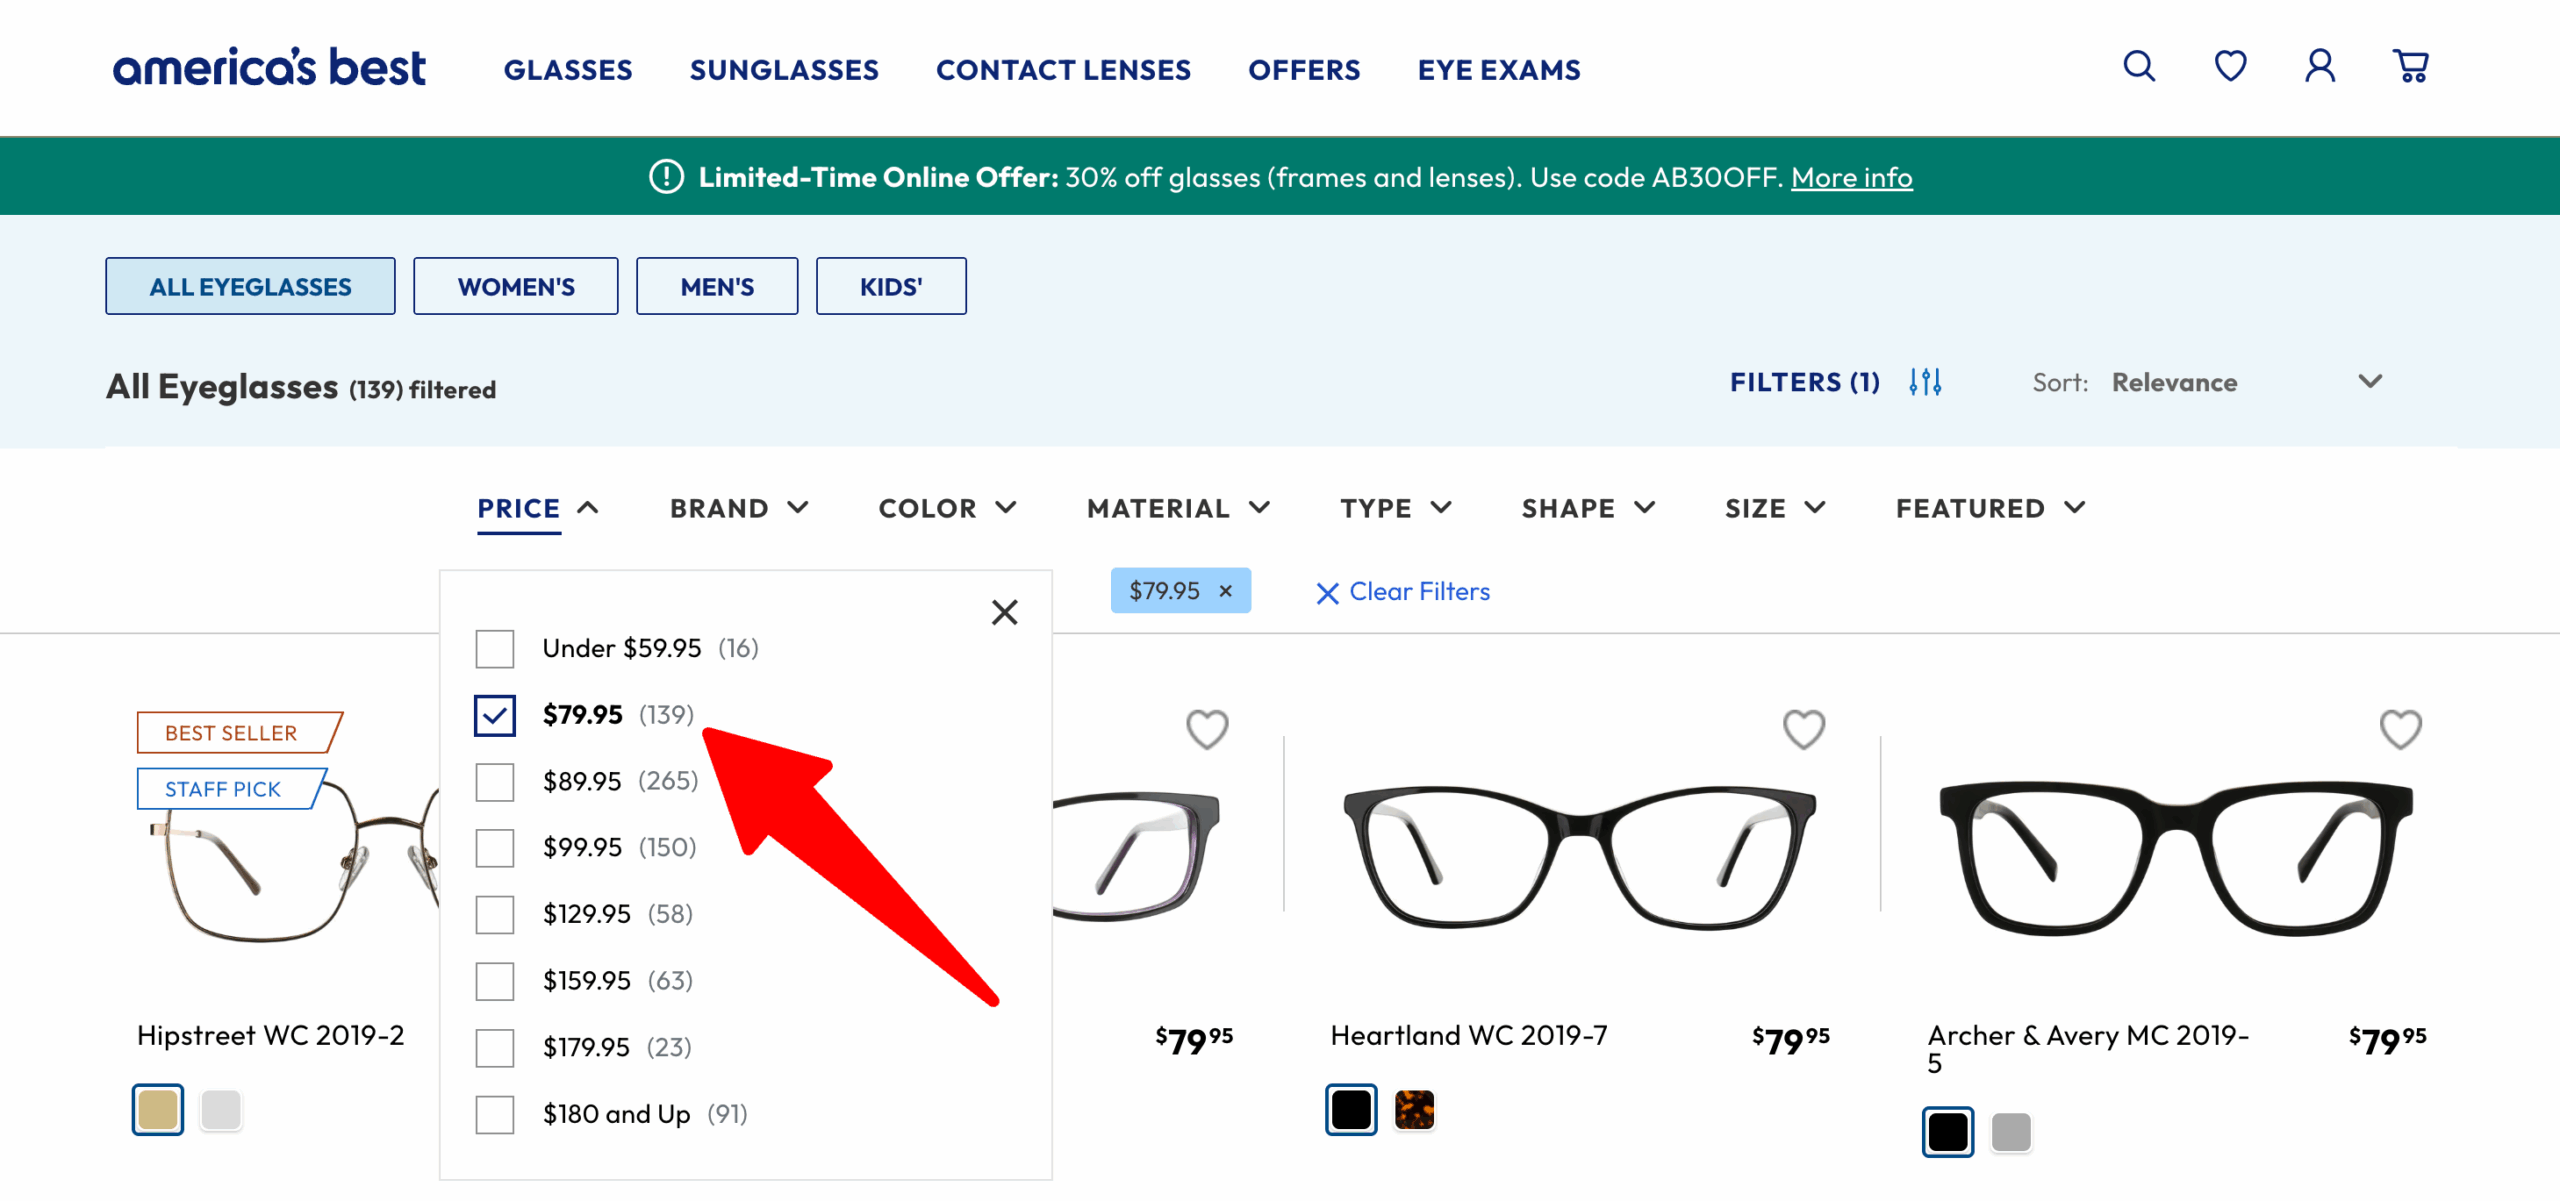Open the Sort Relevance dropdown
This screenshot has height=1201, width=2560.
click(2208, 382)
